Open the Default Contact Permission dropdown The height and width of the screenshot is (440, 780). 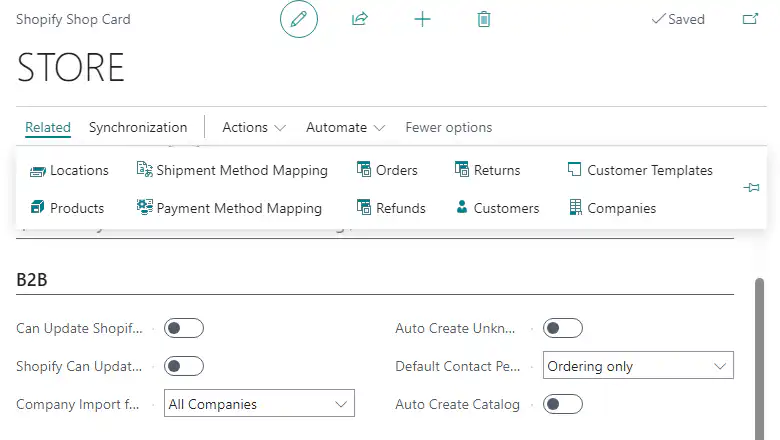point(638,366)
